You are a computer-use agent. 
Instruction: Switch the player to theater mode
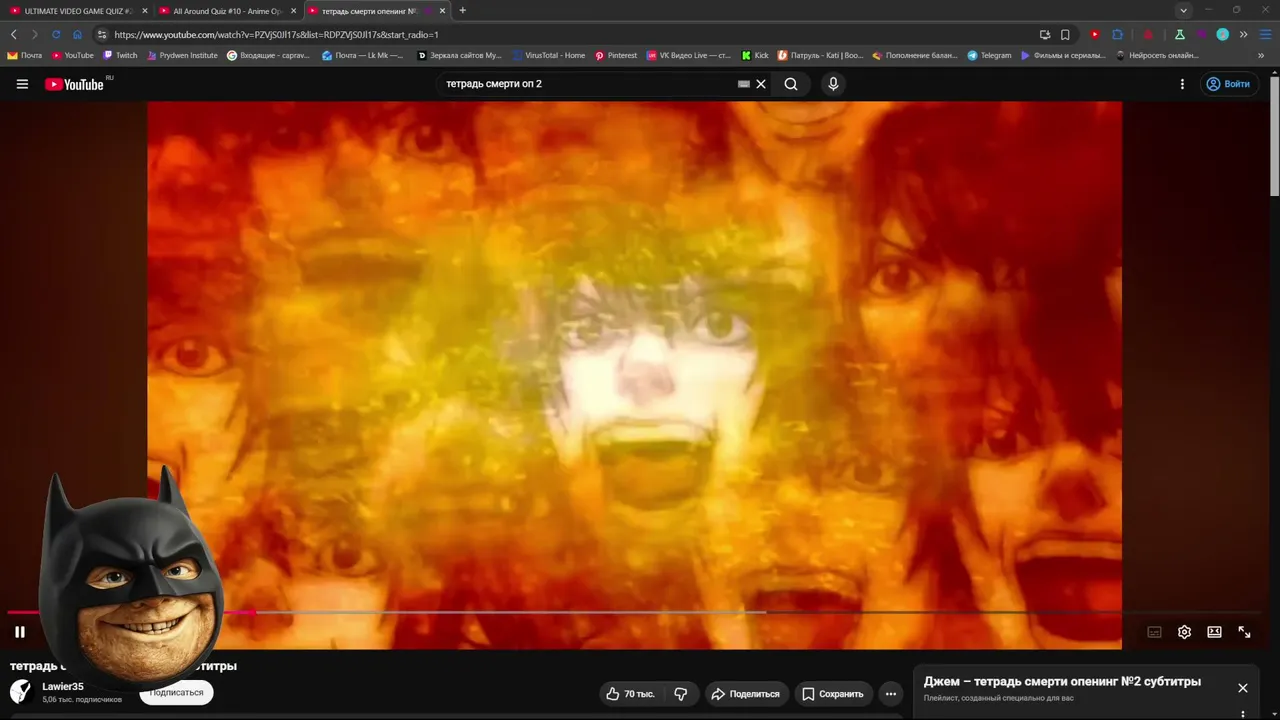(1214, 632)
